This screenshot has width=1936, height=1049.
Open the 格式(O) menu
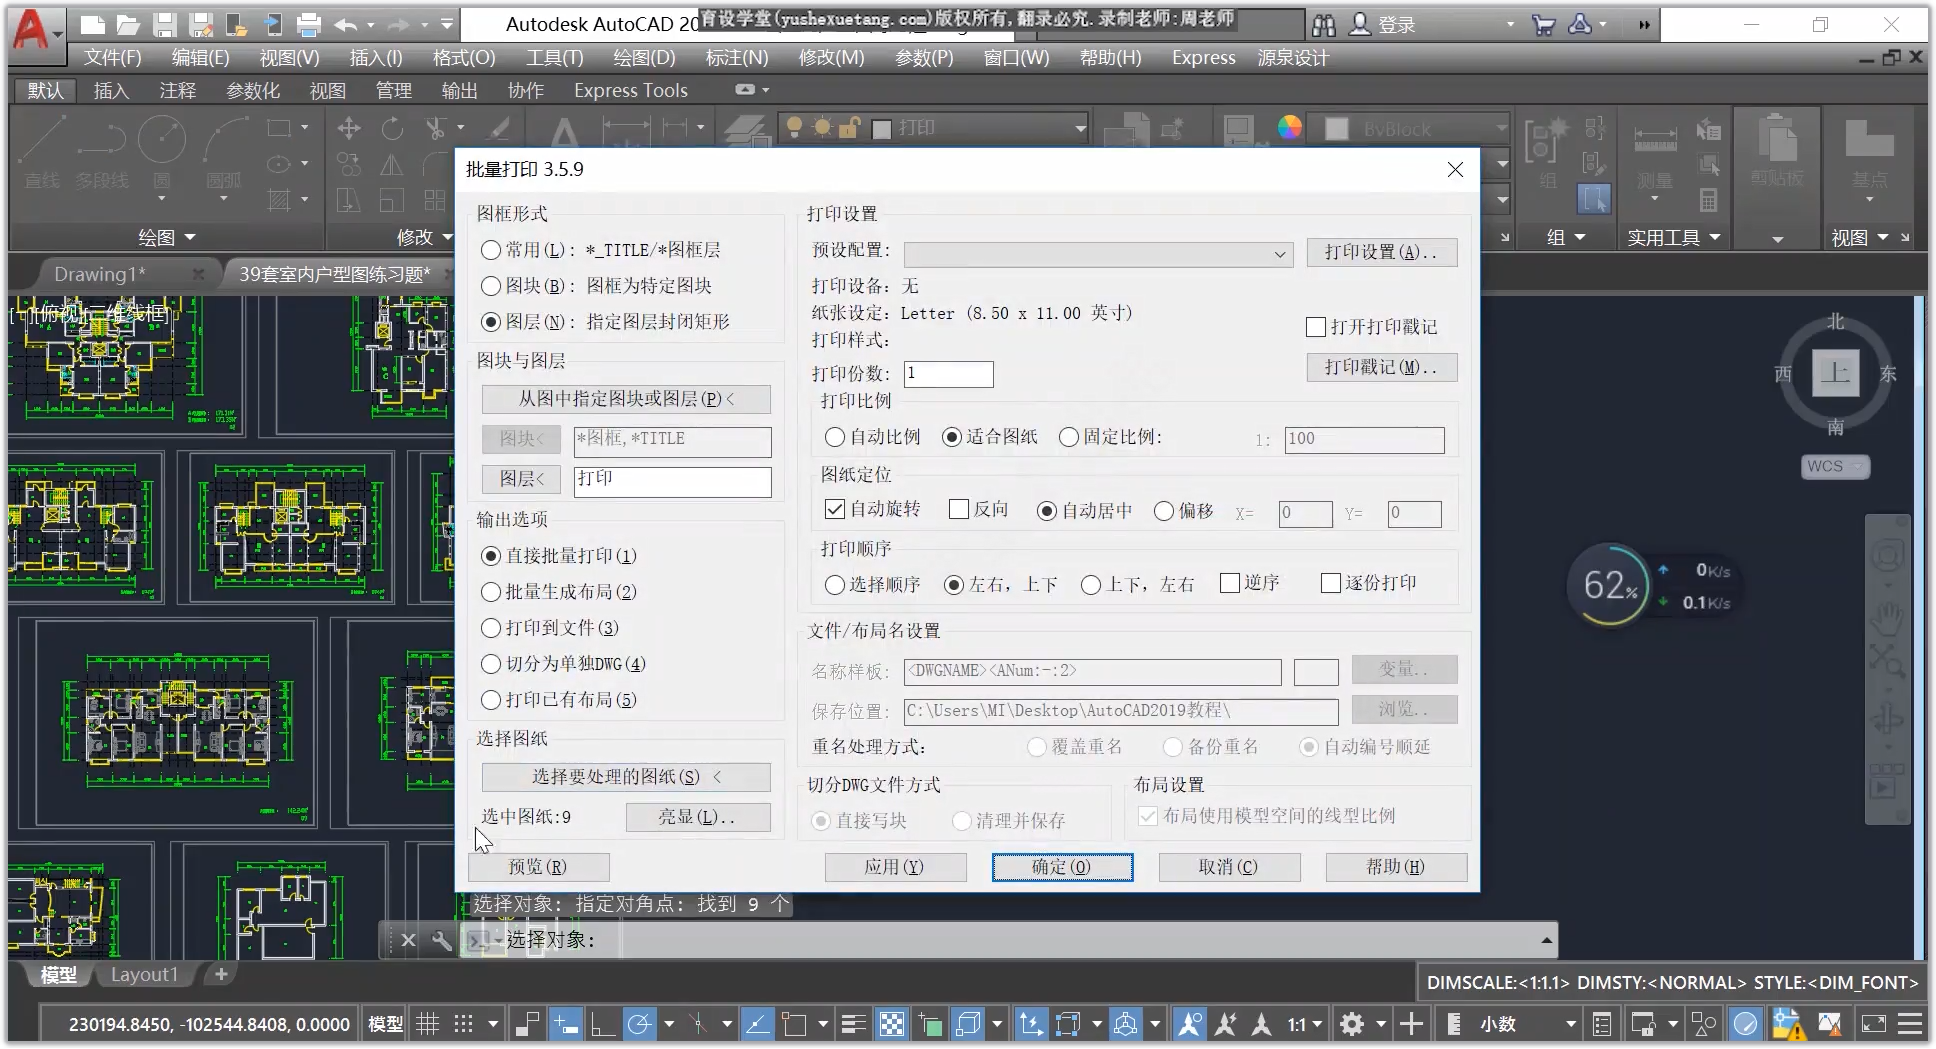(x=464, y=58)
